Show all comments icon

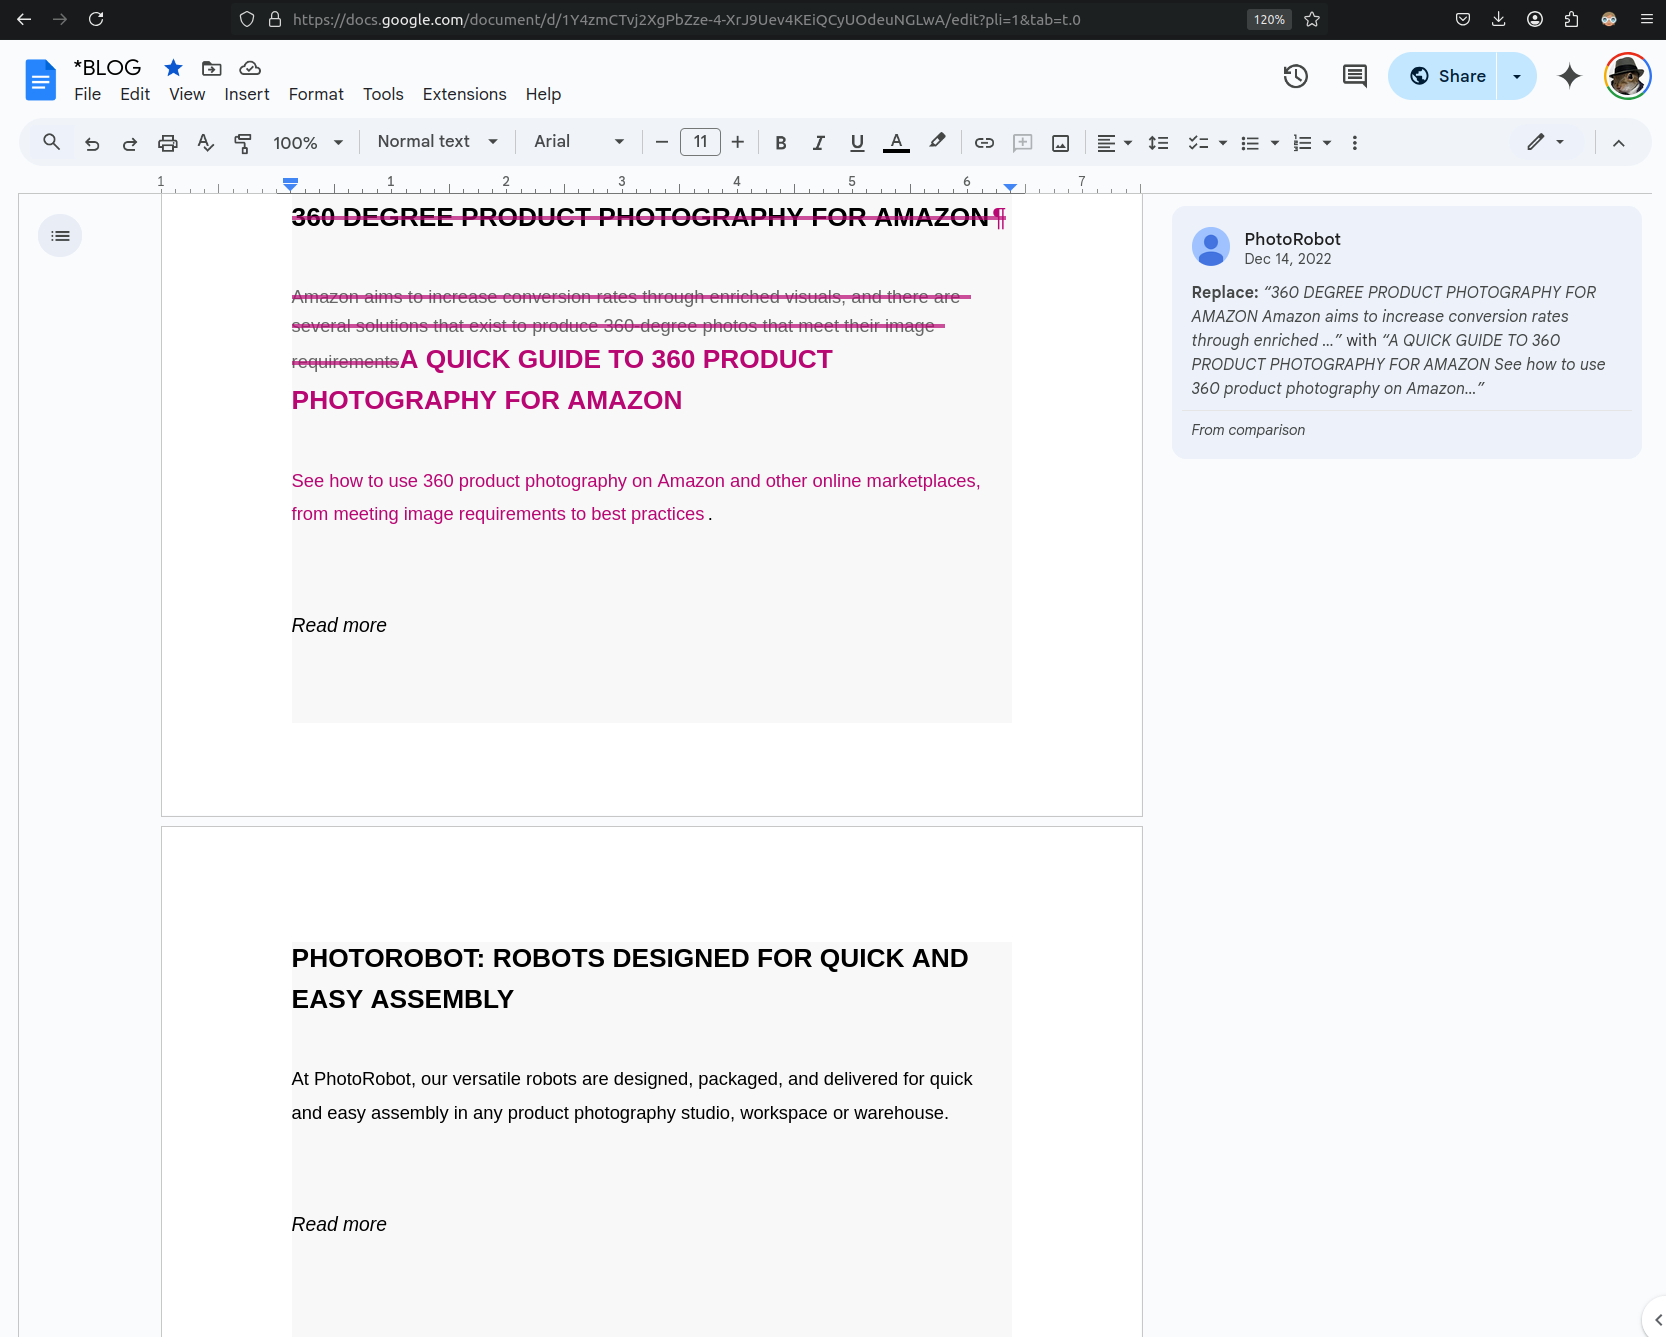(1355, 76)
